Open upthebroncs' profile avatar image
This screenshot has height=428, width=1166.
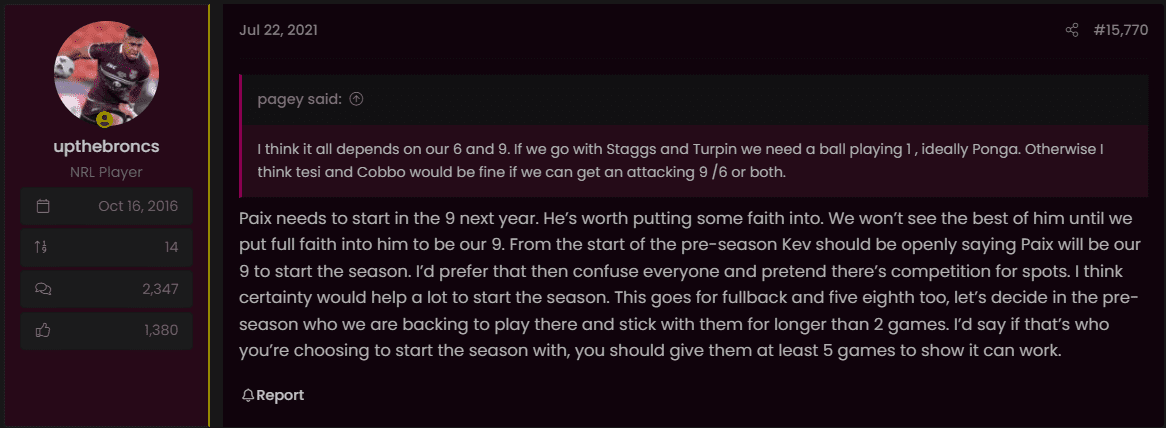point(106,72)
